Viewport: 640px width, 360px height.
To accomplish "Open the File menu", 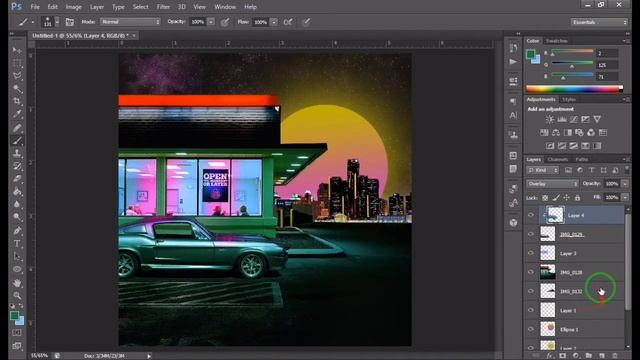I will 35,7.
